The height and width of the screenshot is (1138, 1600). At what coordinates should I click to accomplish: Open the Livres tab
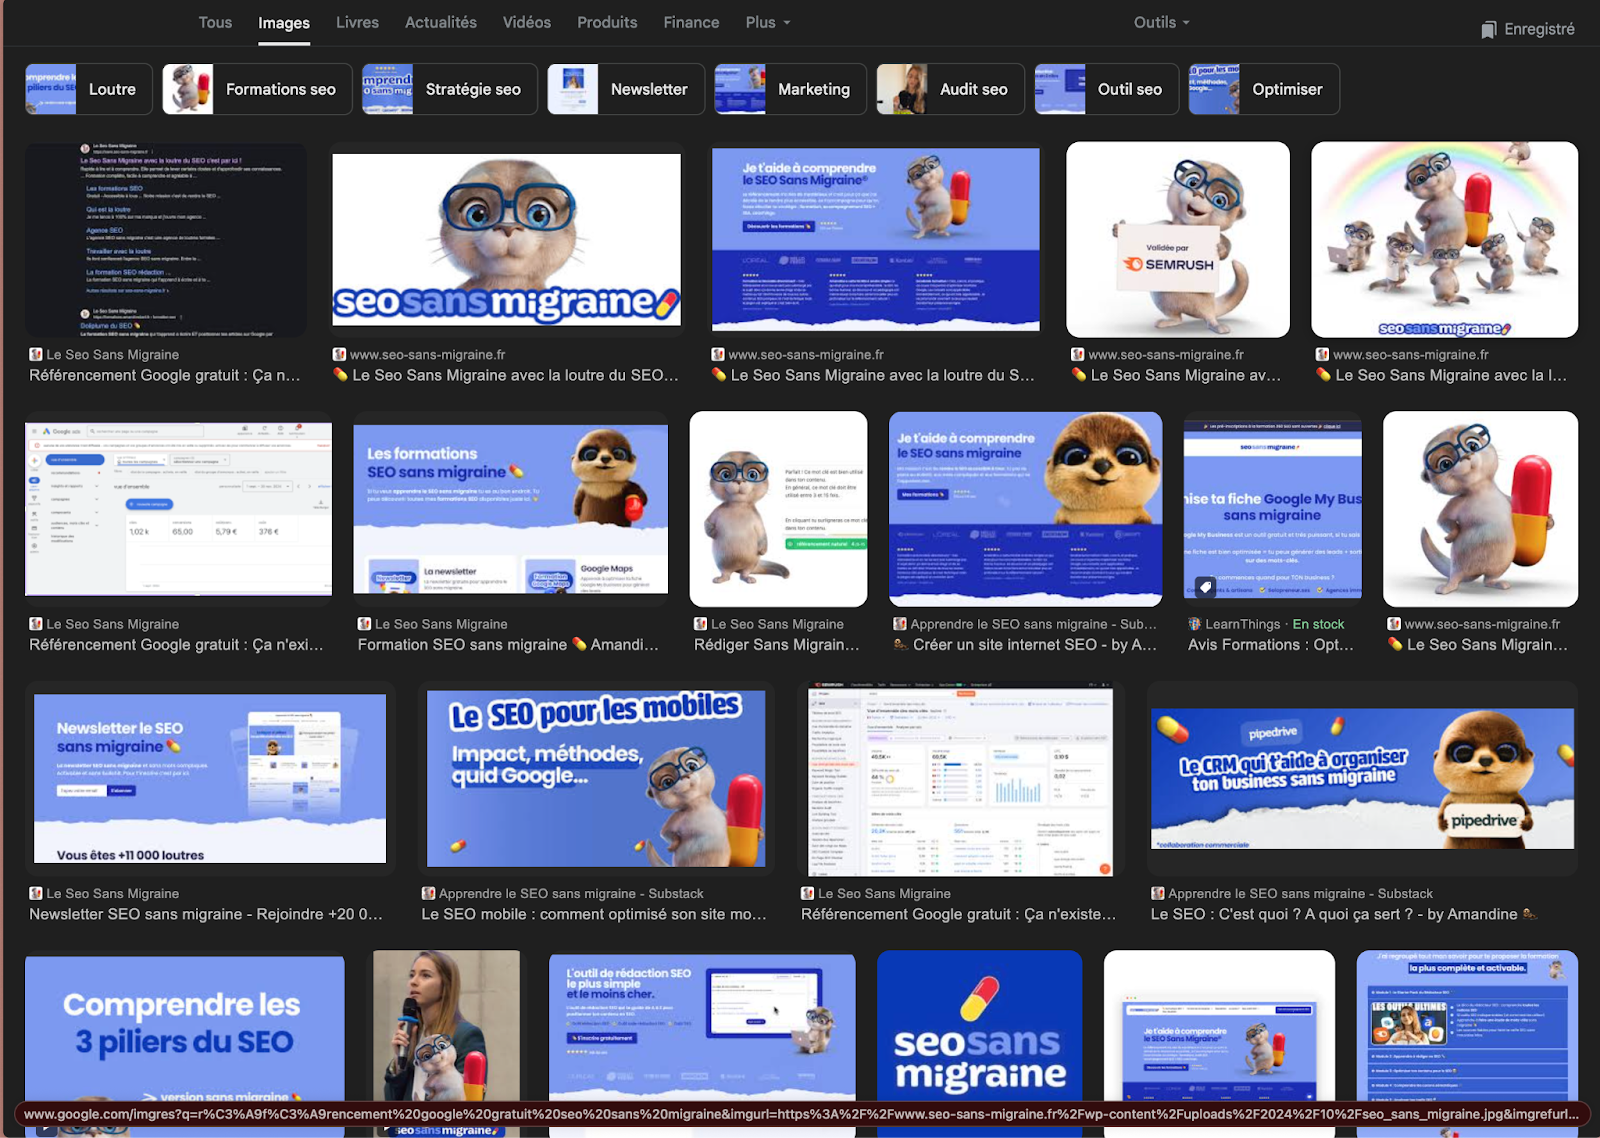[x=357, y=22]
